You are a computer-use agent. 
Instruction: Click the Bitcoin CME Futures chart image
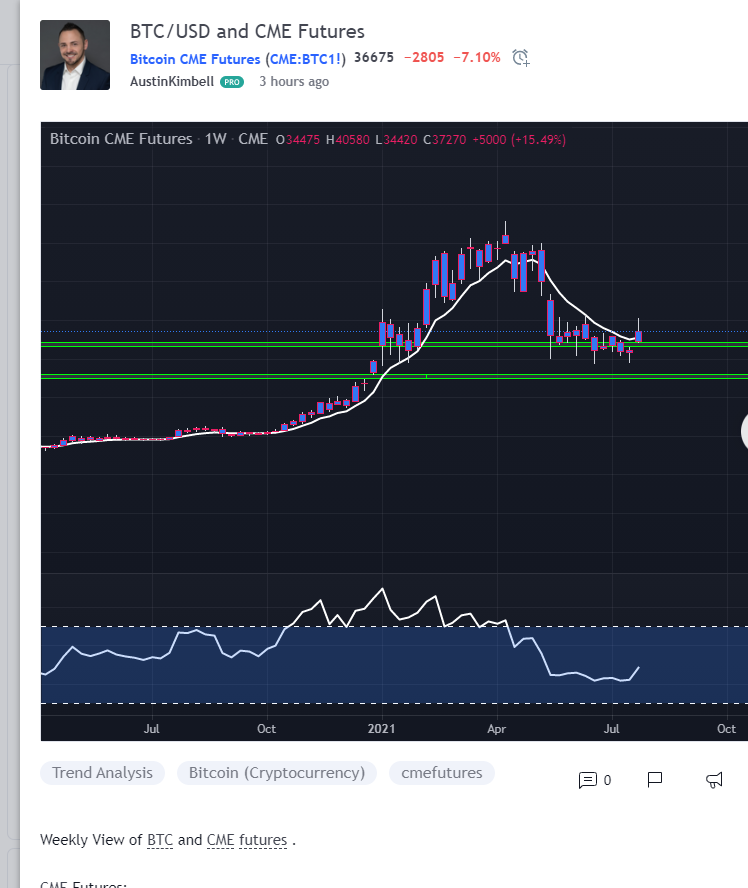[x=394, y=431]
